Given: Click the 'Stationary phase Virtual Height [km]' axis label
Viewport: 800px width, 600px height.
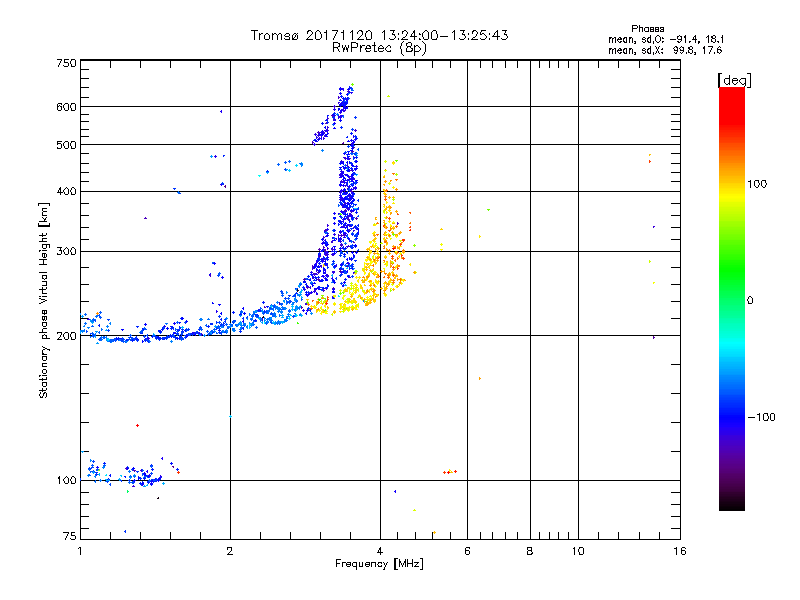Looking at the screenshot, I should click(44, 301).
